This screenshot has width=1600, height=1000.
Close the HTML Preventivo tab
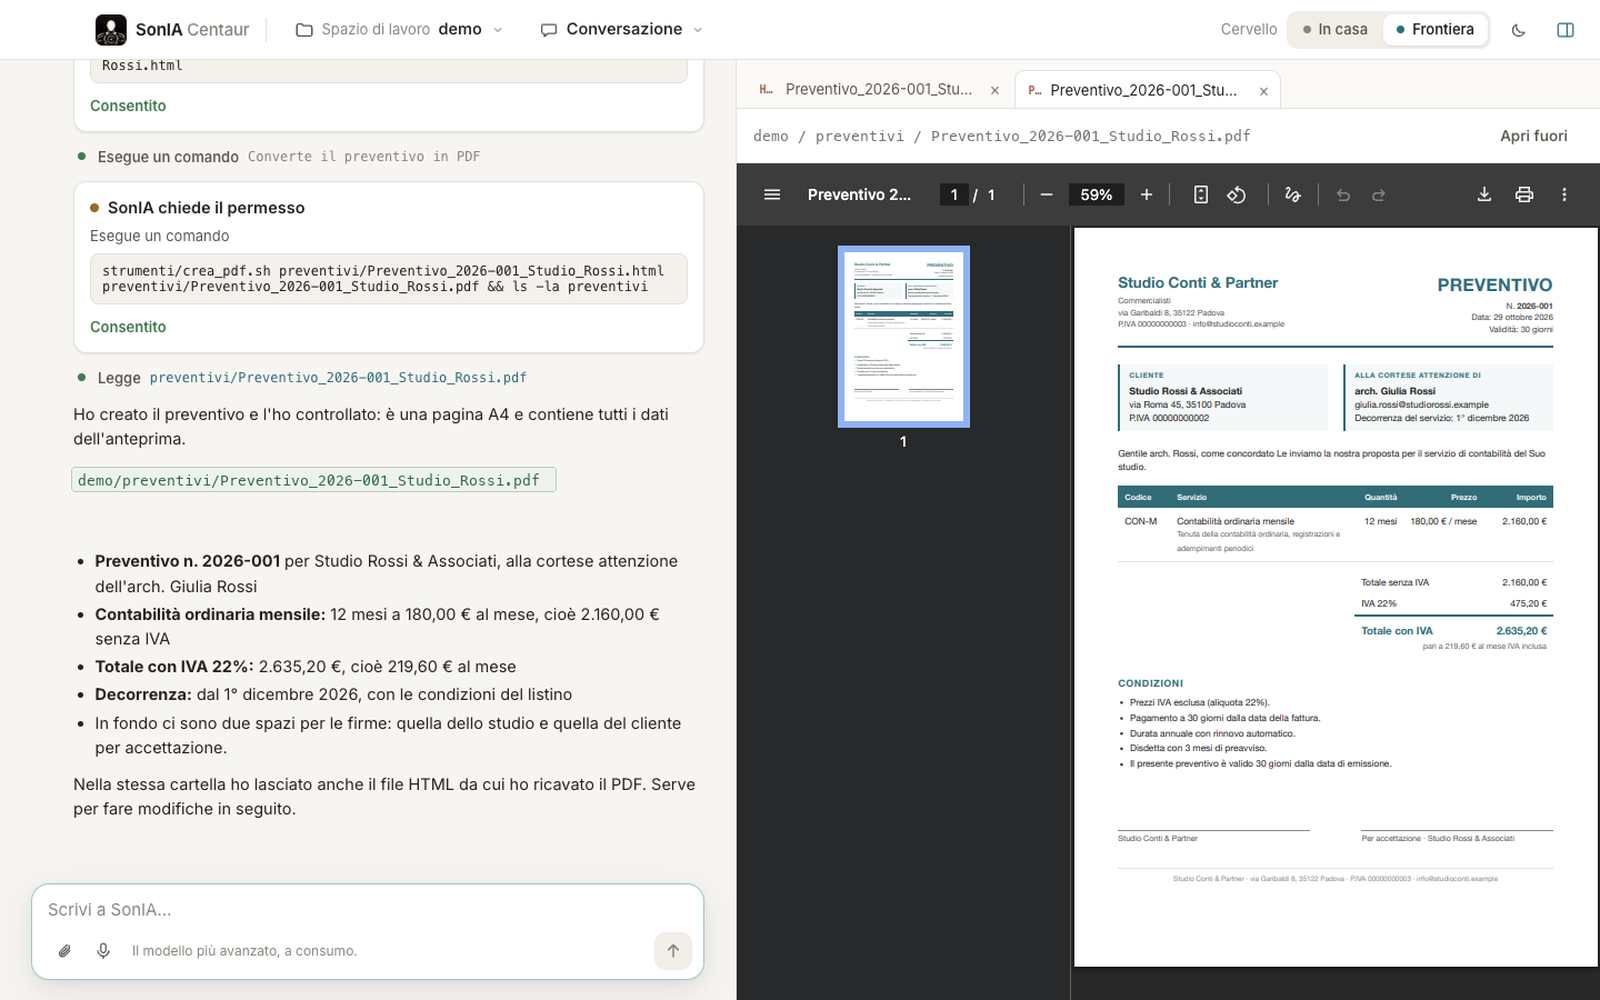(x=995, y=91)
